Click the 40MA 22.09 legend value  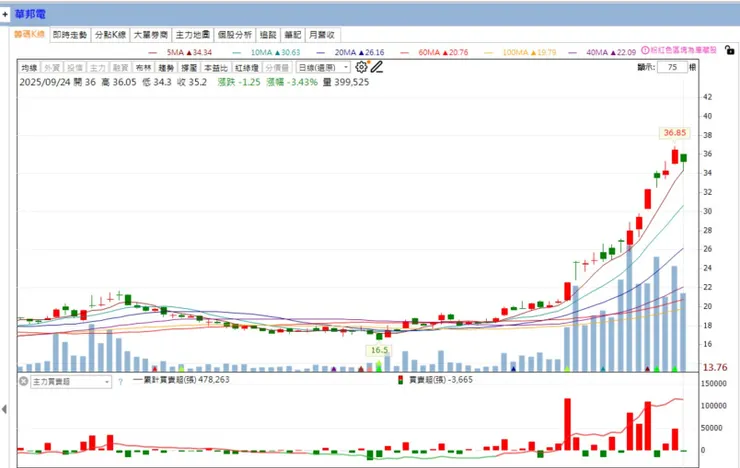tap(611, 52)
